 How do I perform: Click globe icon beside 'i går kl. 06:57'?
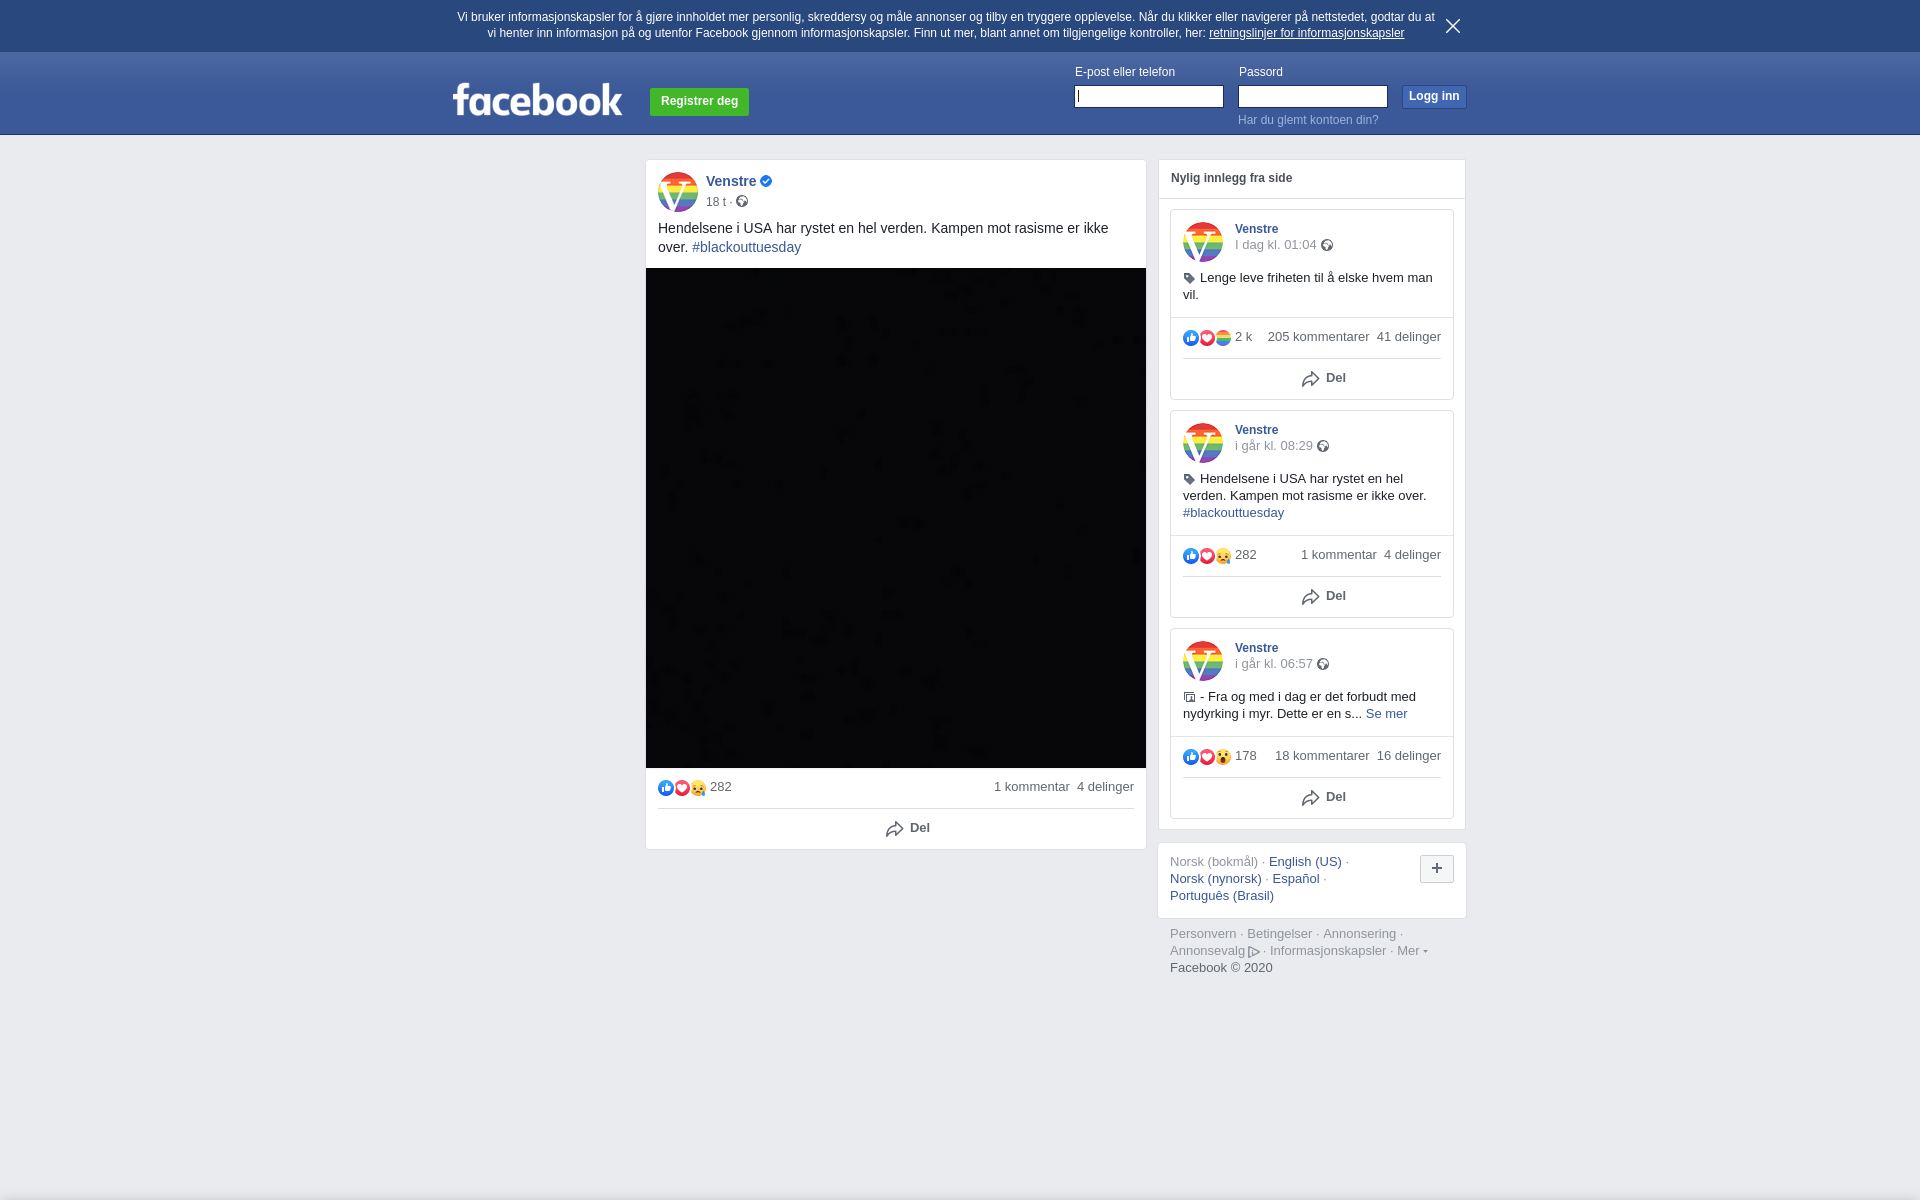pos(1323,664)
